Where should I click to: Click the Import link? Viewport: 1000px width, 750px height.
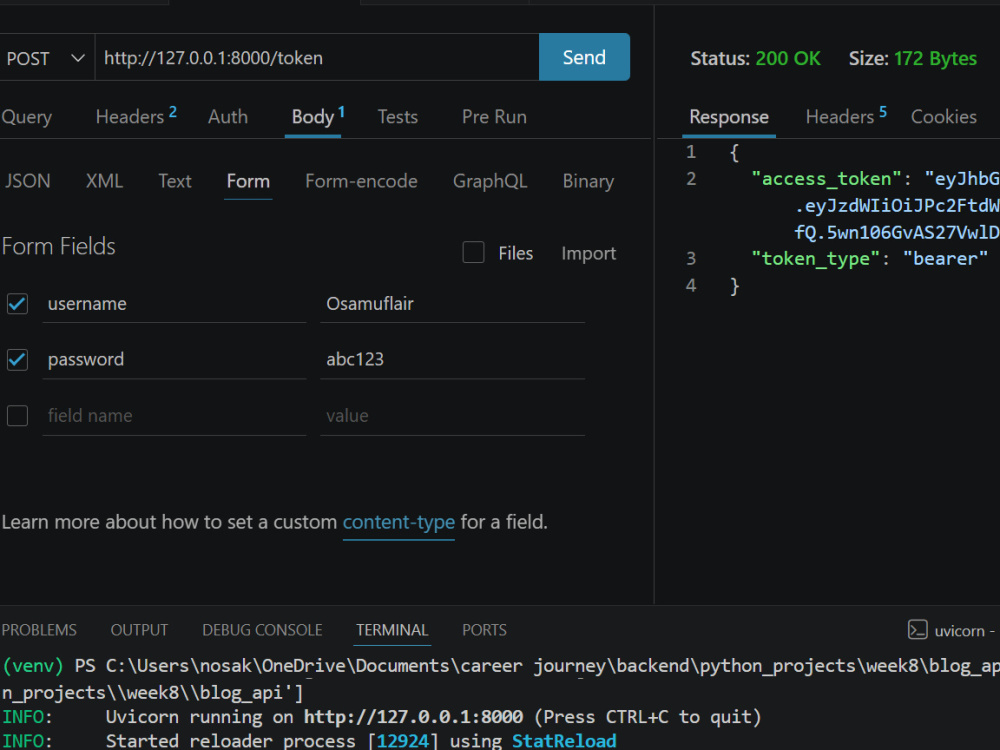click(x=589, y=253)
